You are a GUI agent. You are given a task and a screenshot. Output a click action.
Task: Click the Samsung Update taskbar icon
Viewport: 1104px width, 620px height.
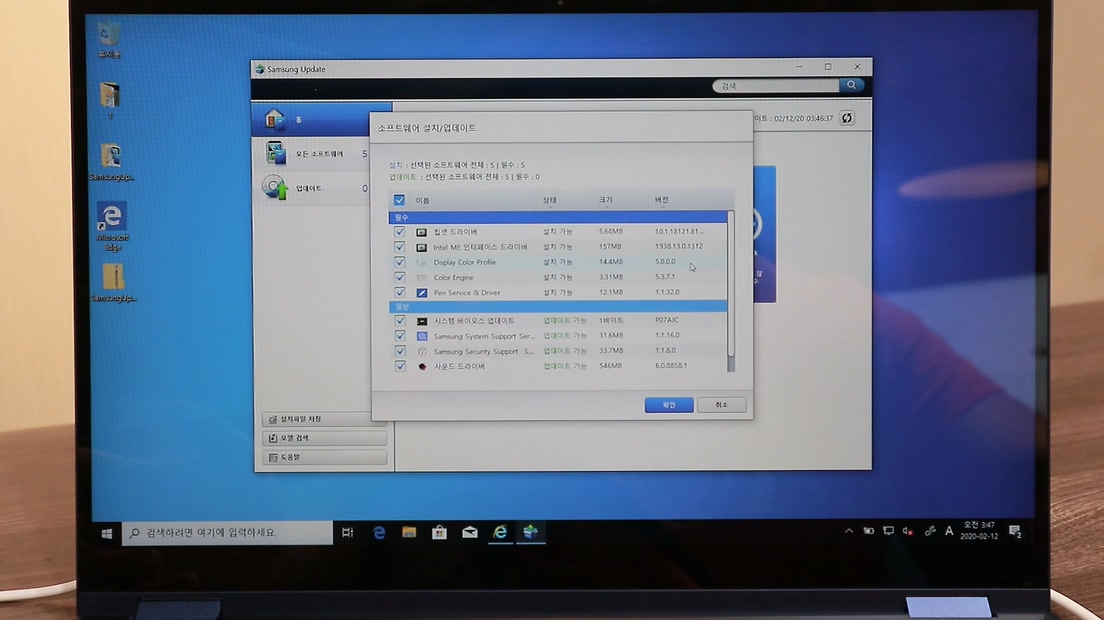pyautogui.click(x=530, y=533)
